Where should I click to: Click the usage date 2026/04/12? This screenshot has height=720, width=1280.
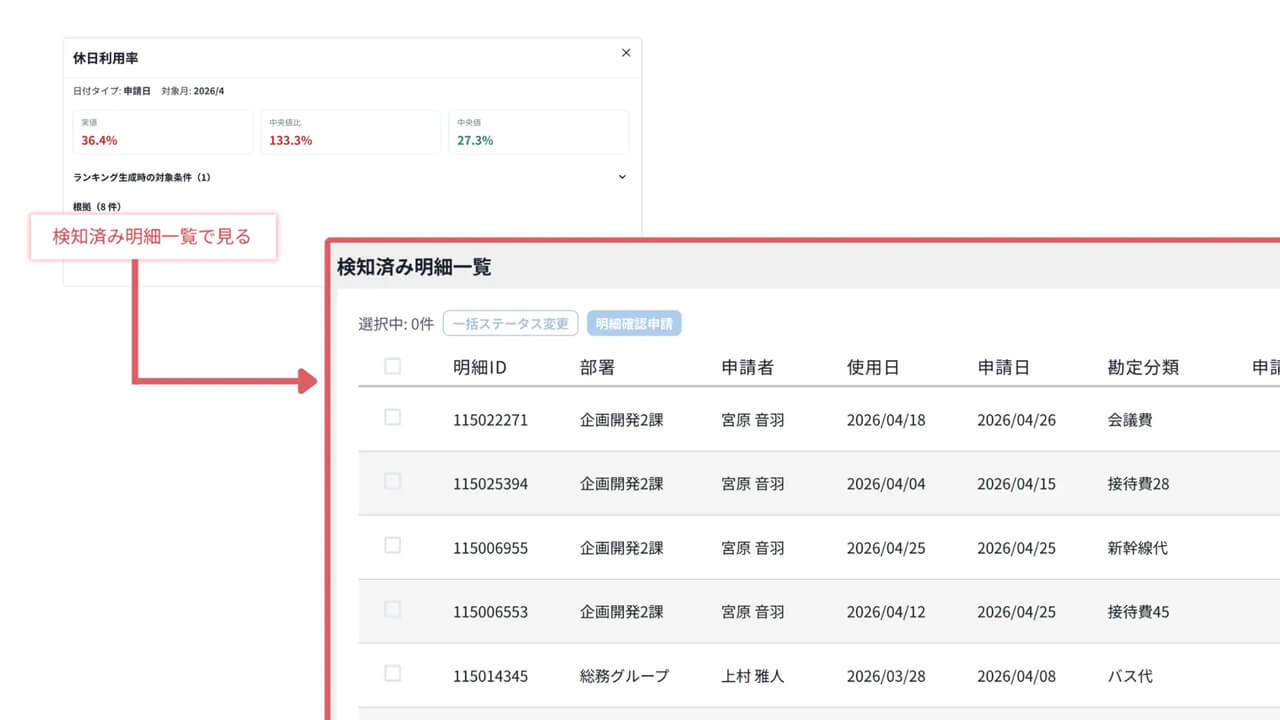point(886,612)
